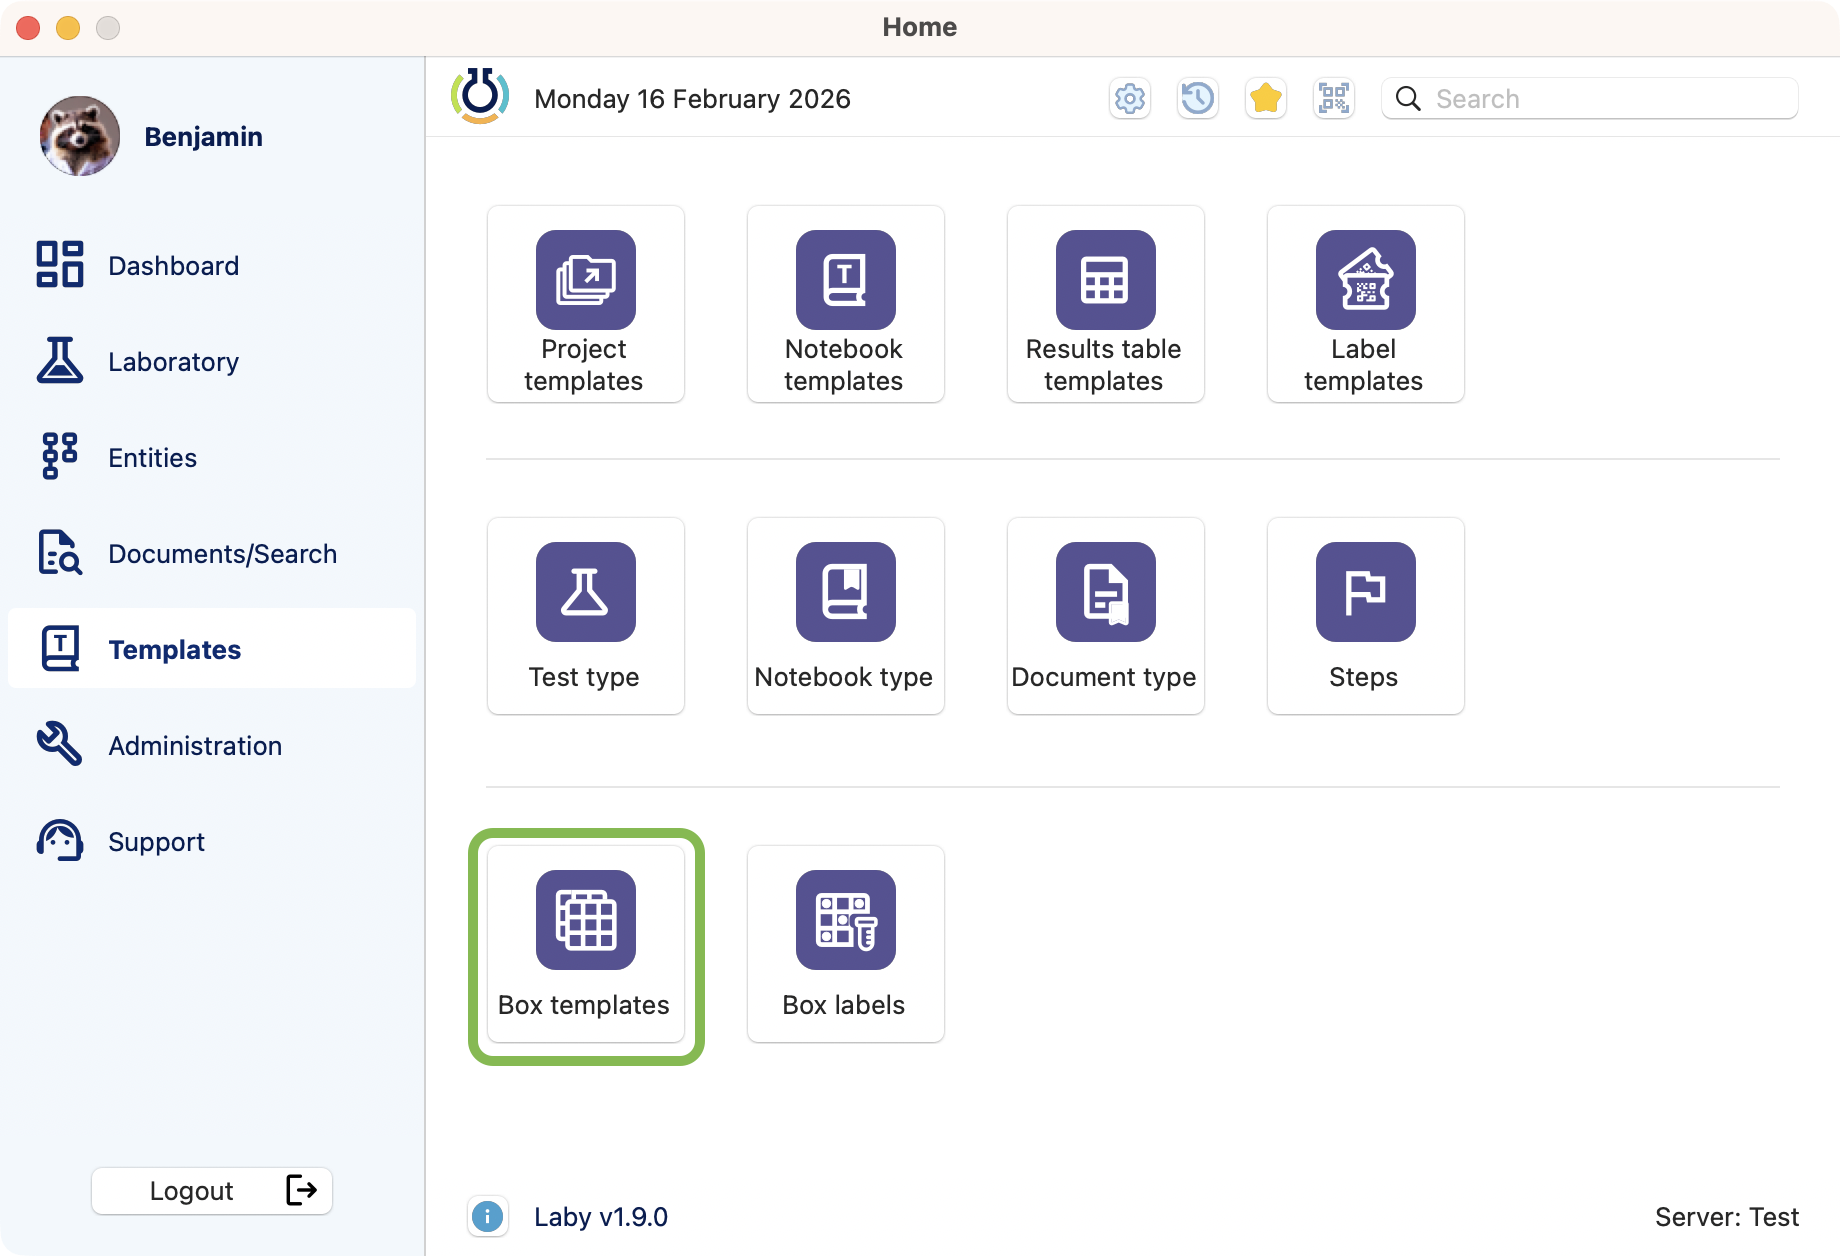This screenshot has height=1256, width=1840.
Task: Click the blue info icon near version
Action: [487, 1217]
